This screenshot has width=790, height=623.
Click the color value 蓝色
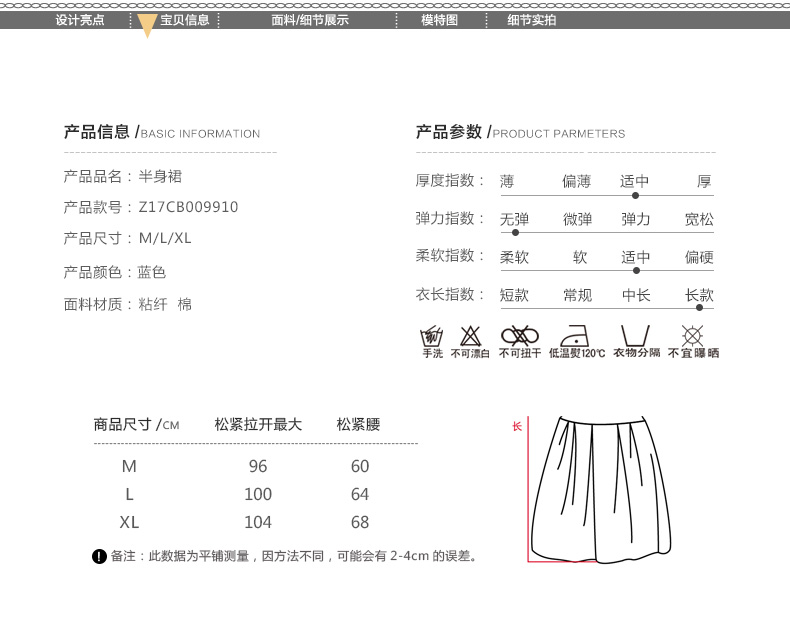pyautogui.click(x=152, y=272)
